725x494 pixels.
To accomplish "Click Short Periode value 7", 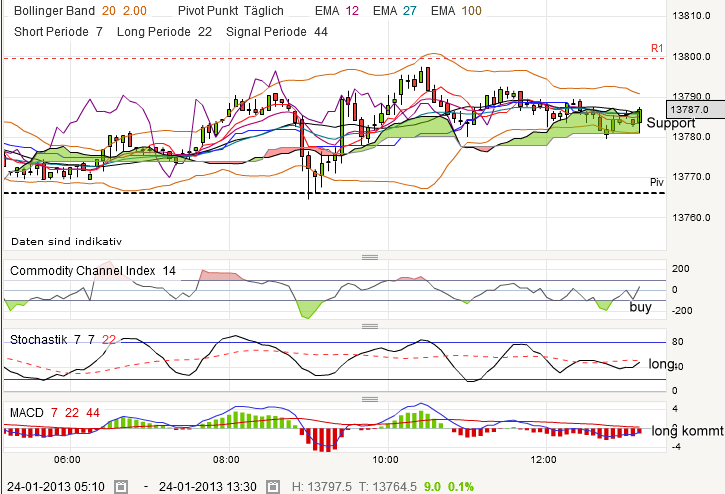I will (x=99, y=32).
